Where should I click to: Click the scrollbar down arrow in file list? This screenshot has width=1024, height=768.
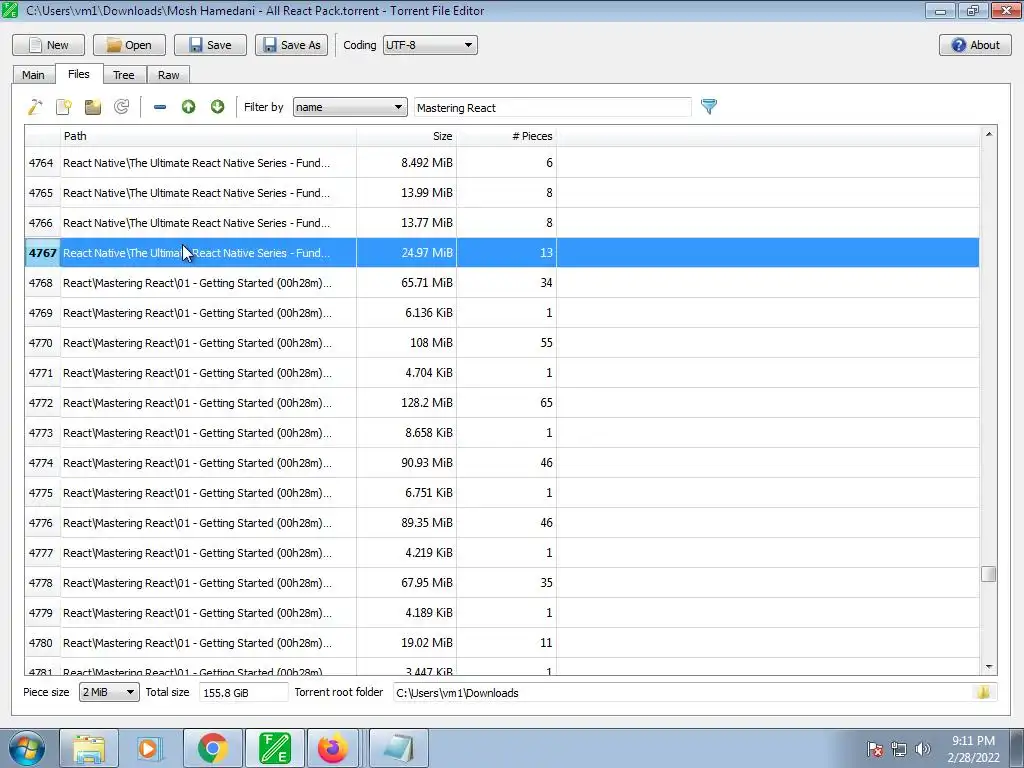(989, 667)
